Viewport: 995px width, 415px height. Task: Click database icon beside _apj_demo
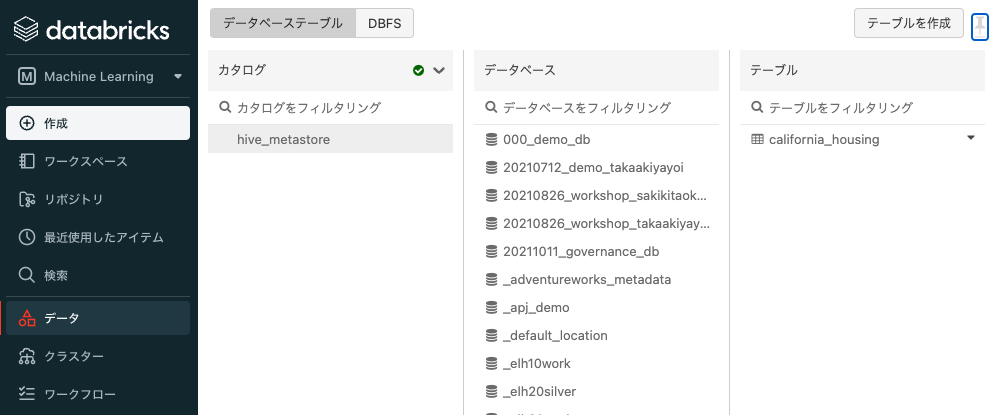(x=491, y=307)
